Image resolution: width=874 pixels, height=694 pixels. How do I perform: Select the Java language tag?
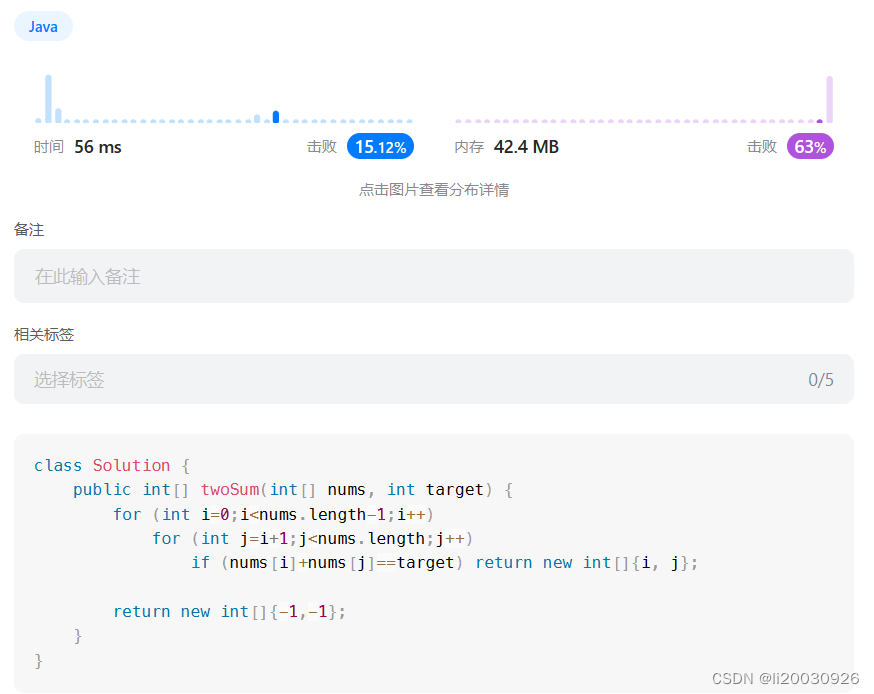pyautogui.click(x=43, y=26)
